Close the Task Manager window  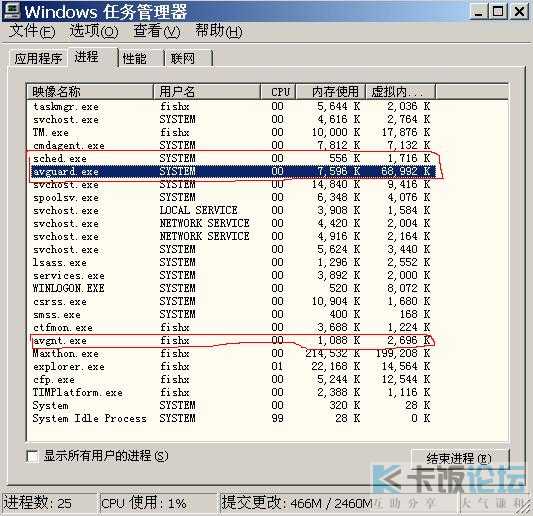tap(519, 12)
